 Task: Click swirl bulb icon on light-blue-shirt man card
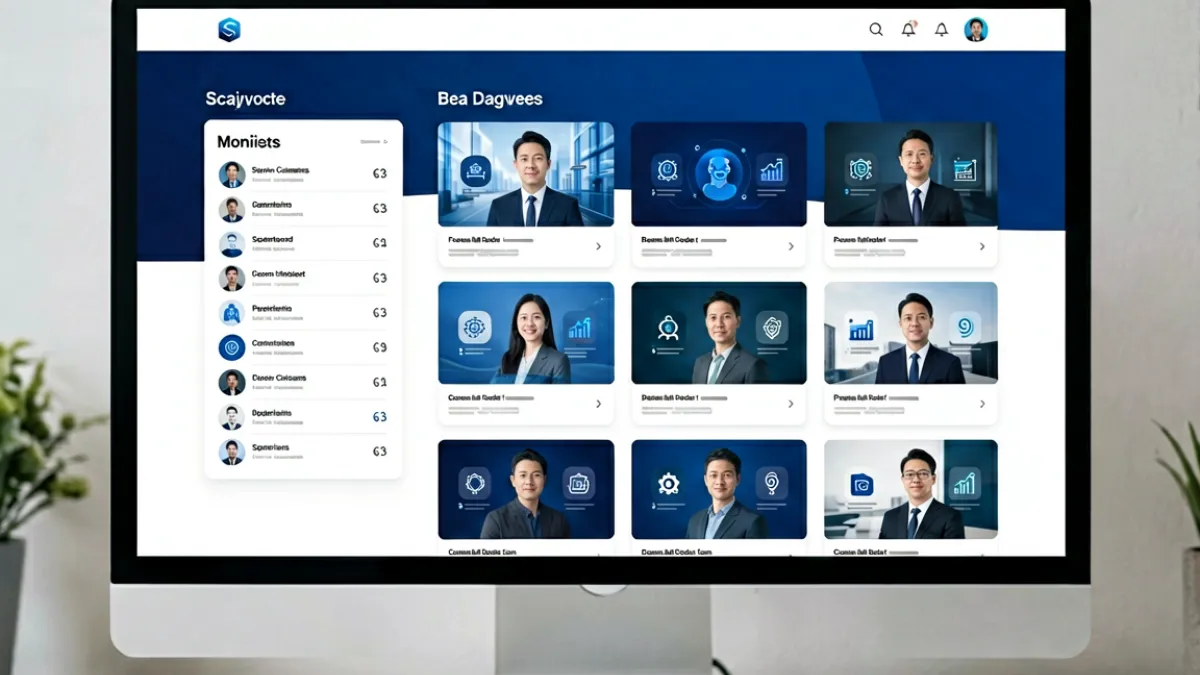pyautogui.click(x=771, y=484)
